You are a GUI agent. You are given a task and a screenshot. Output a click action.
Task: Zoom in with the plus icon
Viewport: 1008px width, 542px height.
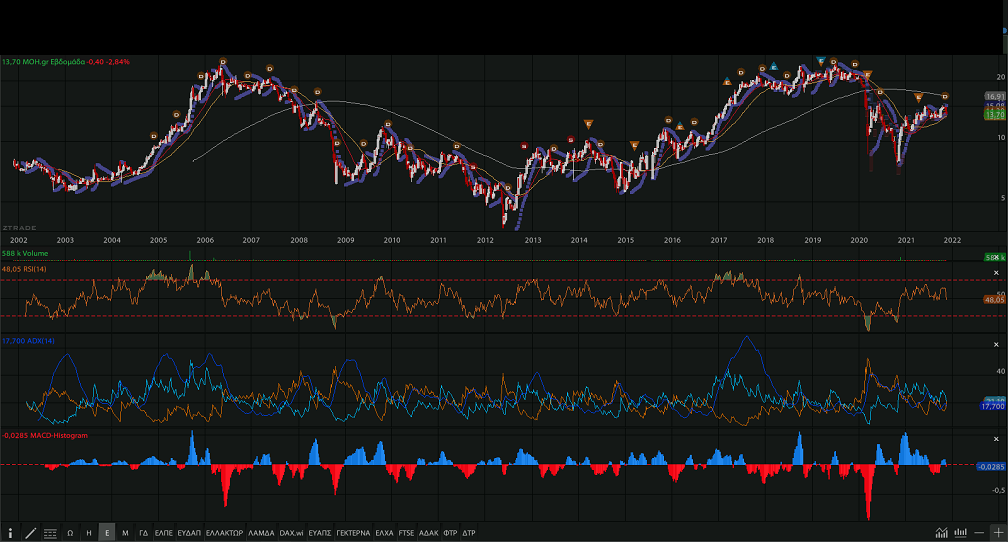pos(997,533)
